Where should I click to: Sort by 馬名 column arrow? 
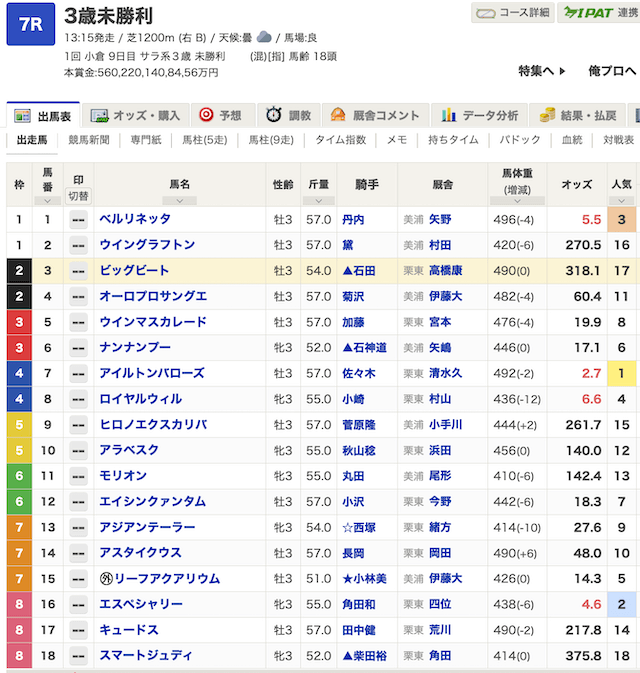pos(179,200)
